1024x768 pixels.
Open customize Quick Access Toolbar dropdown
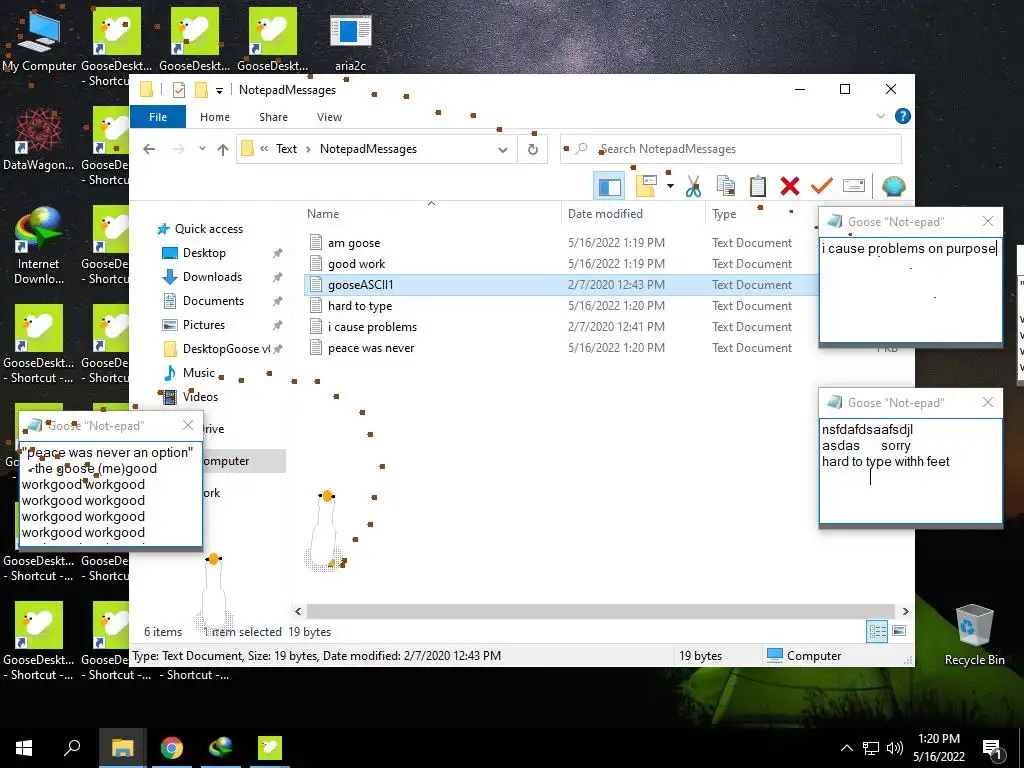(219, 90)
